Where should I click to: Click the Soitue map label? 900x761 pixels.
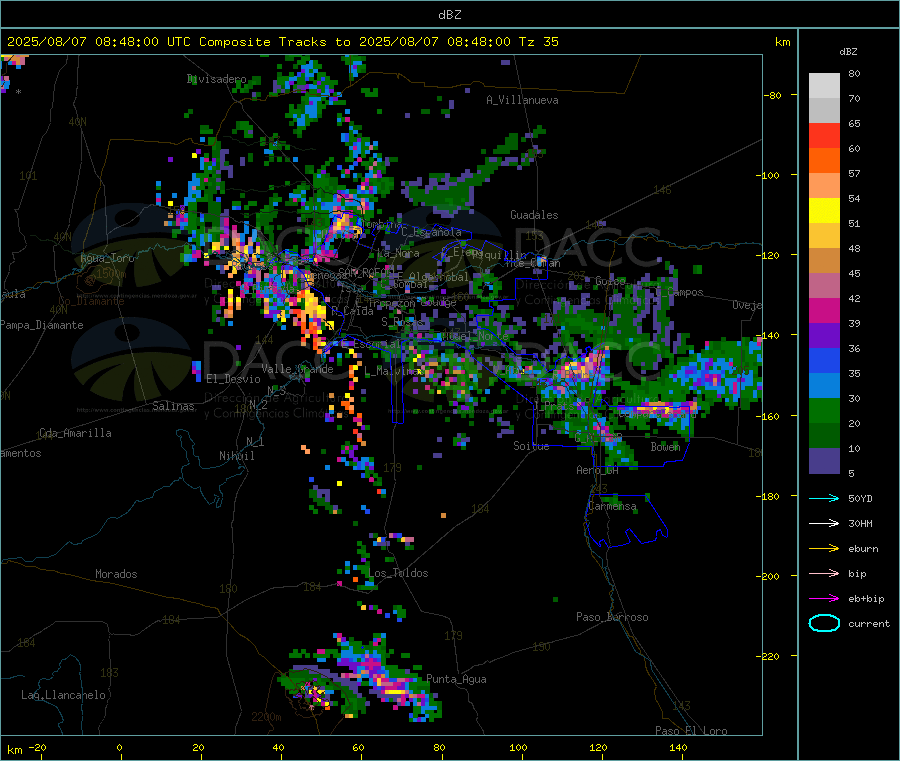coord(531,446)
